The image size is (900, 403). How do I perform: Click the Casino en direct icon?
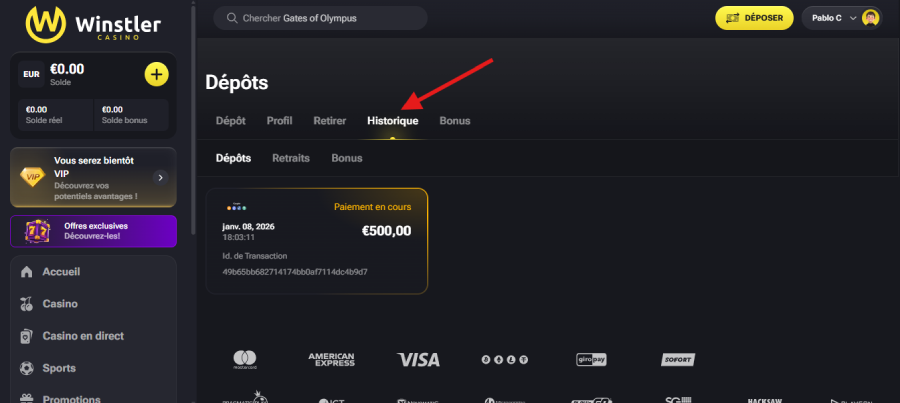tap(26, 336)
